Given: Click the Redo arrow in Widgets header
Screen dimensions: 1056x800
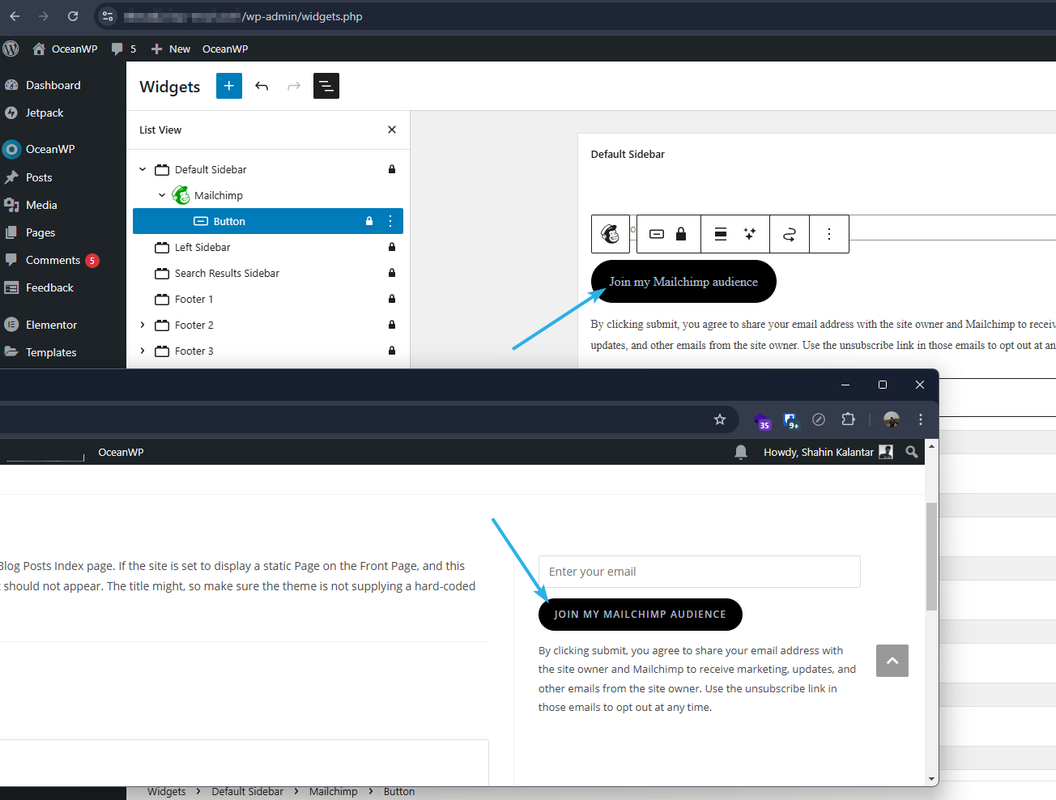Looking at the screenshot, I should click(x=294, y=86).
